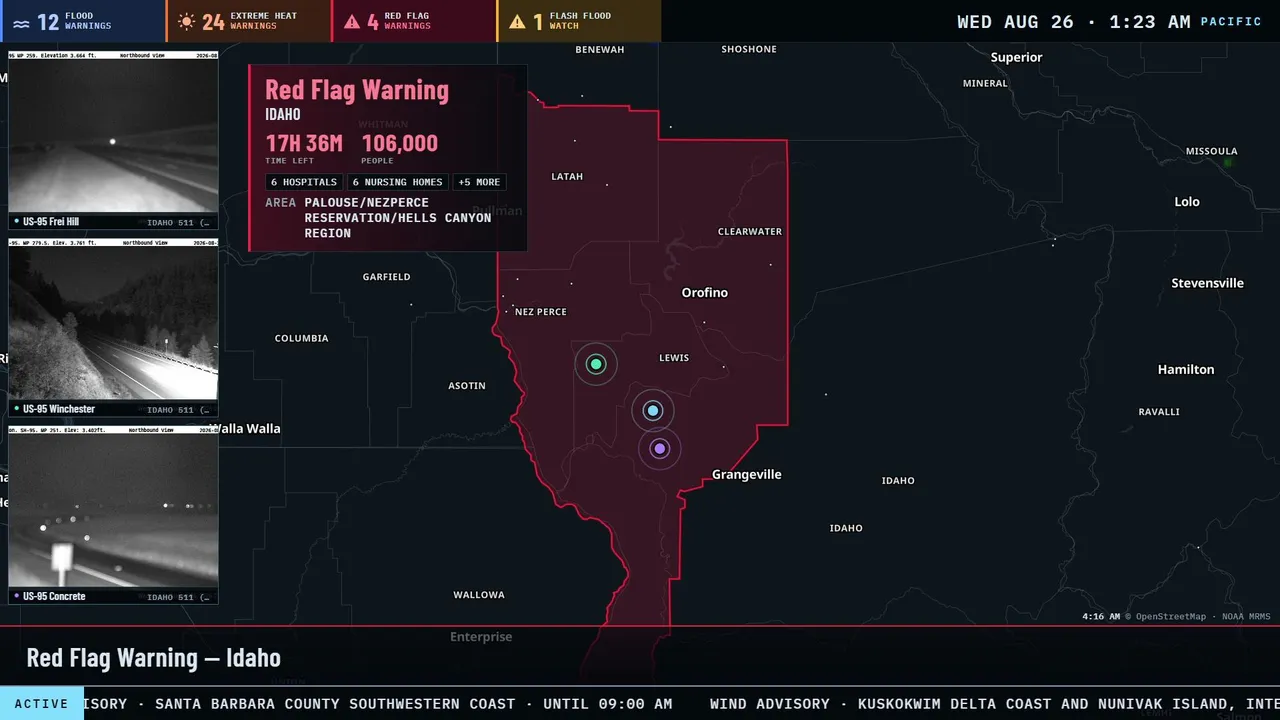The height and width of the screenshot is (720, 1280).
Task: Click the GARFIELD county label
Action: point(387,277)
